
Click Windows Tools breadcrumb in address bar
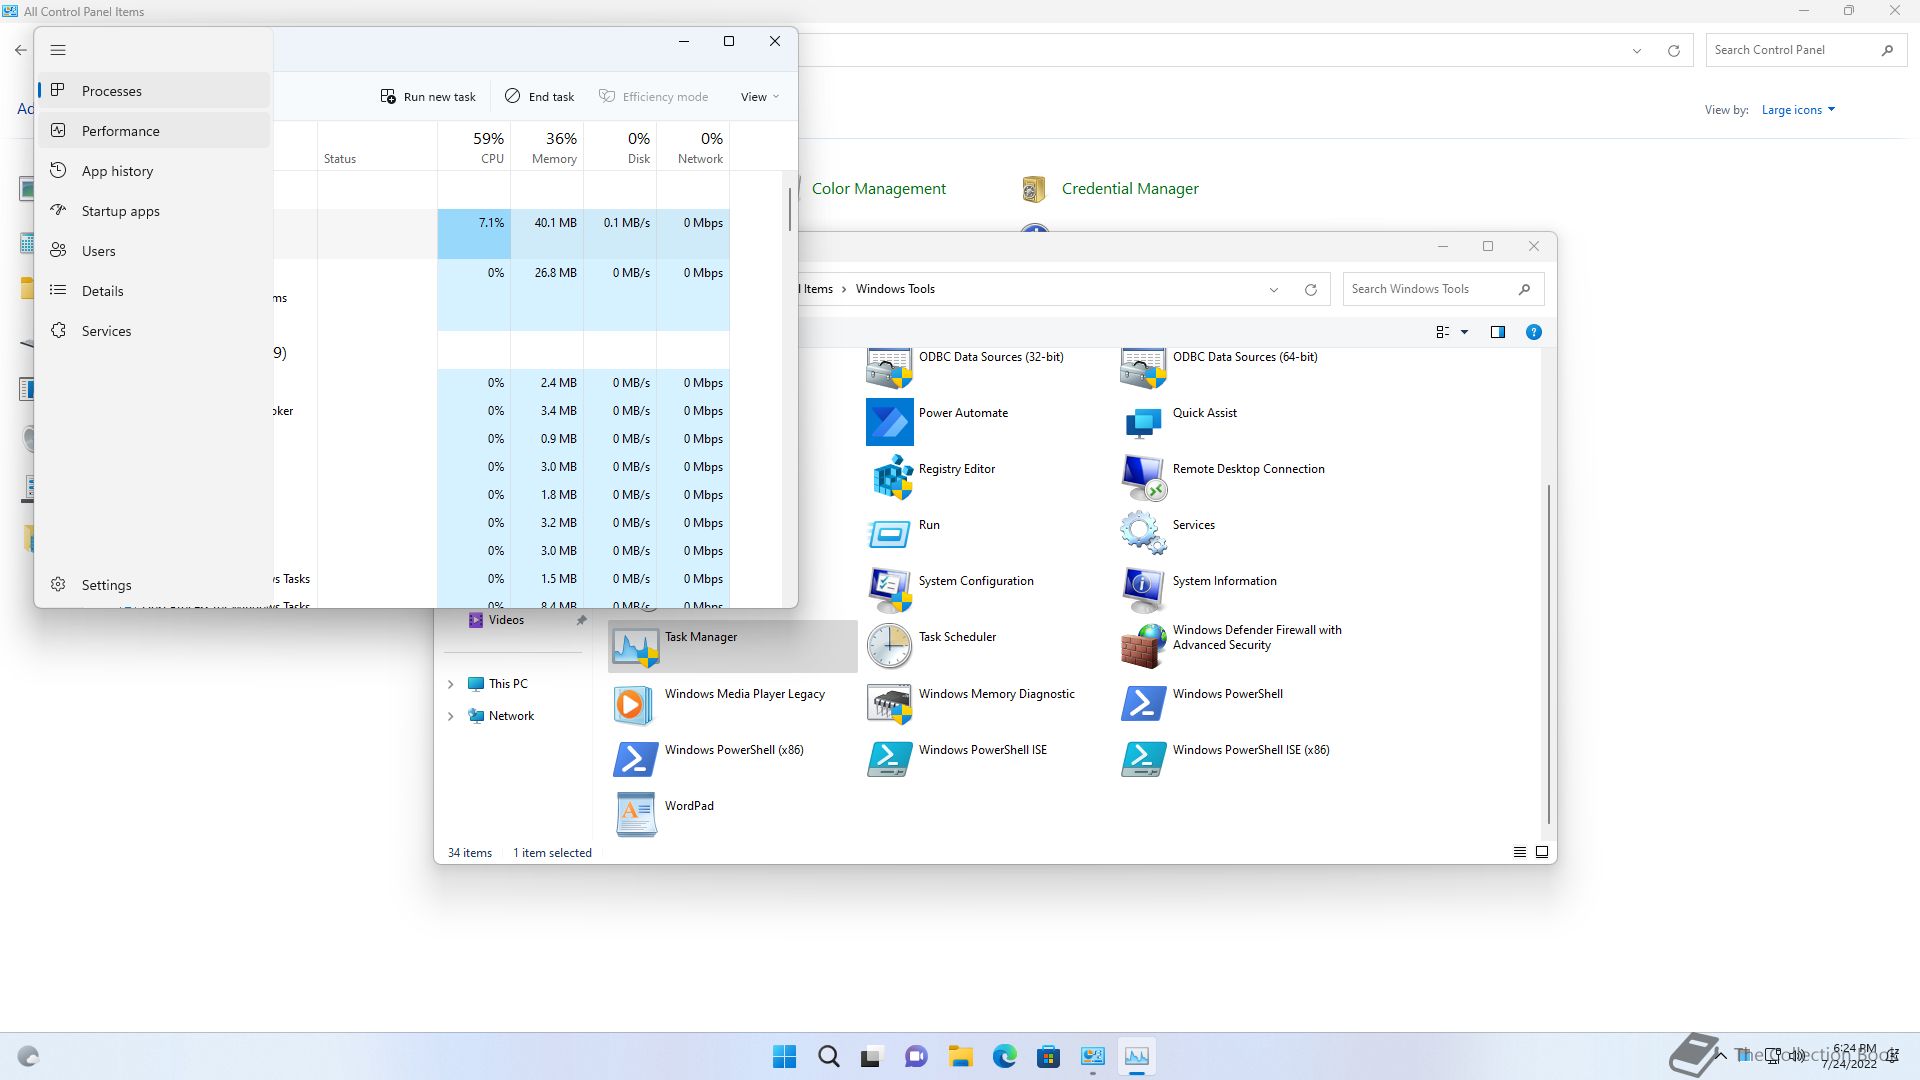coord(895,289)
